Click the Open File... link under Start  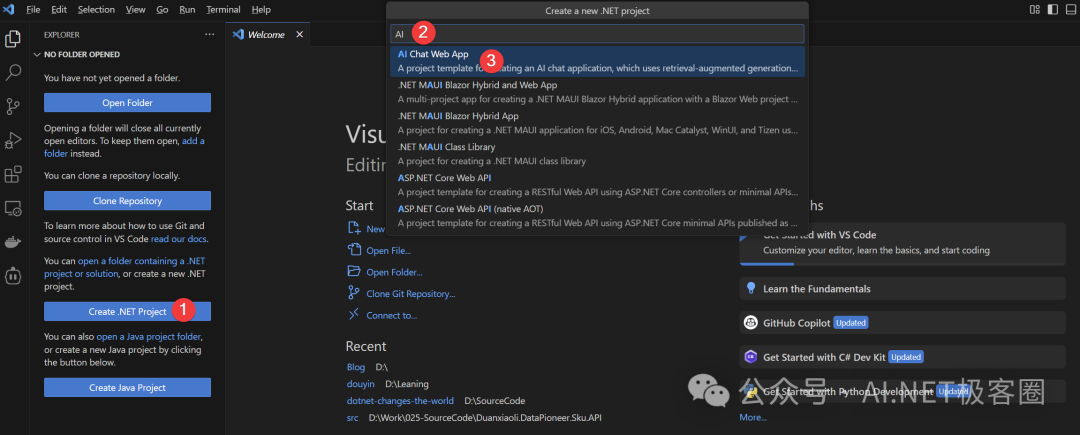point(388,251)
